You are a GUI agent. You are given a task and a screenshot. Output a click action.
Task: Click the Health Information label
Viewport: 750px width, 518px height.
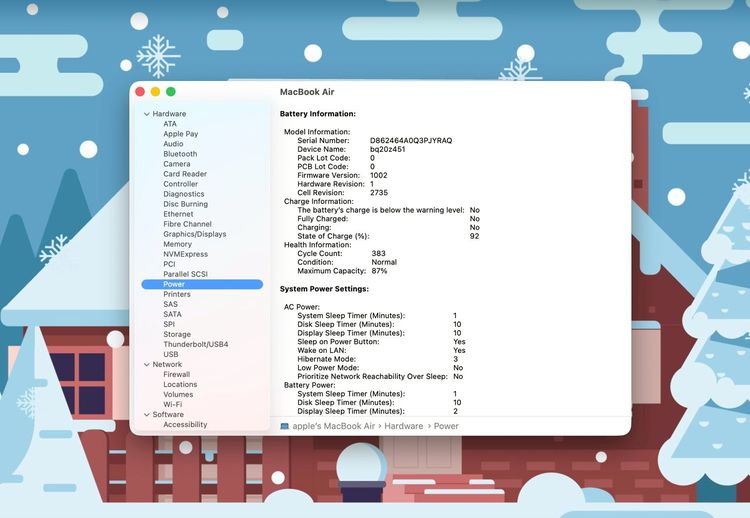coord(318,245)
